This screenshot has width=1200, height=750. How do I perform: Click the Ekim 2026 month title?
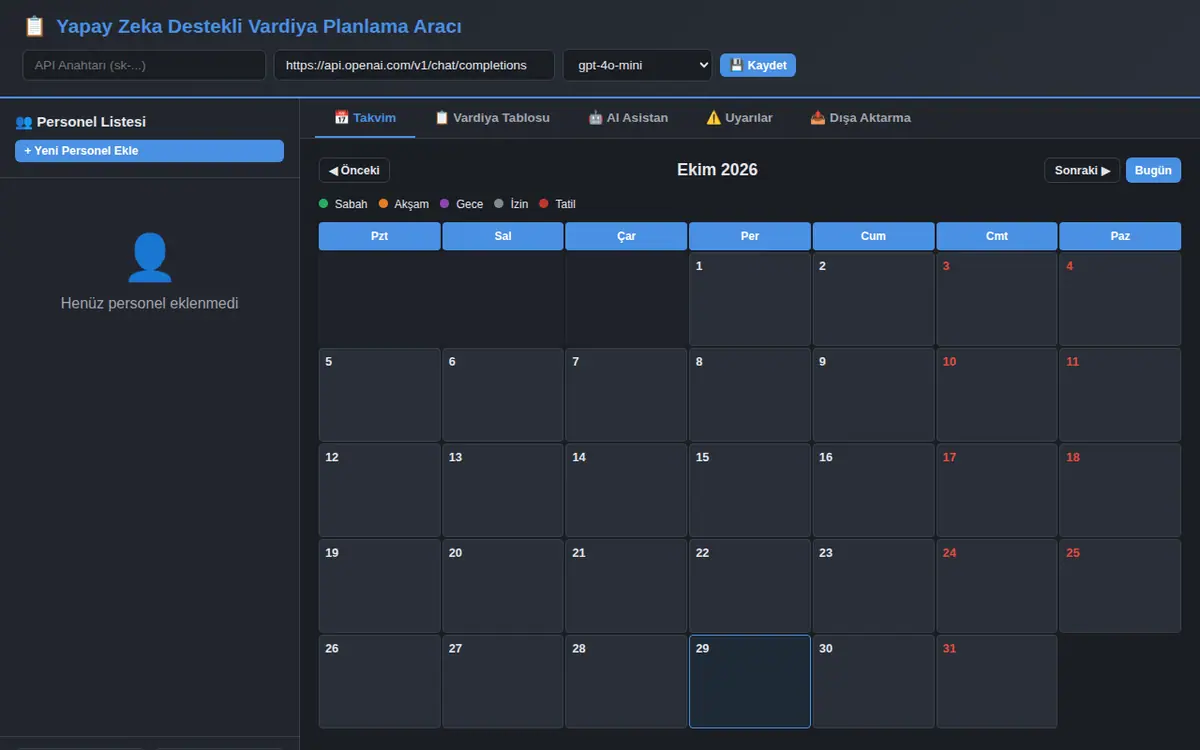(717, 170)
